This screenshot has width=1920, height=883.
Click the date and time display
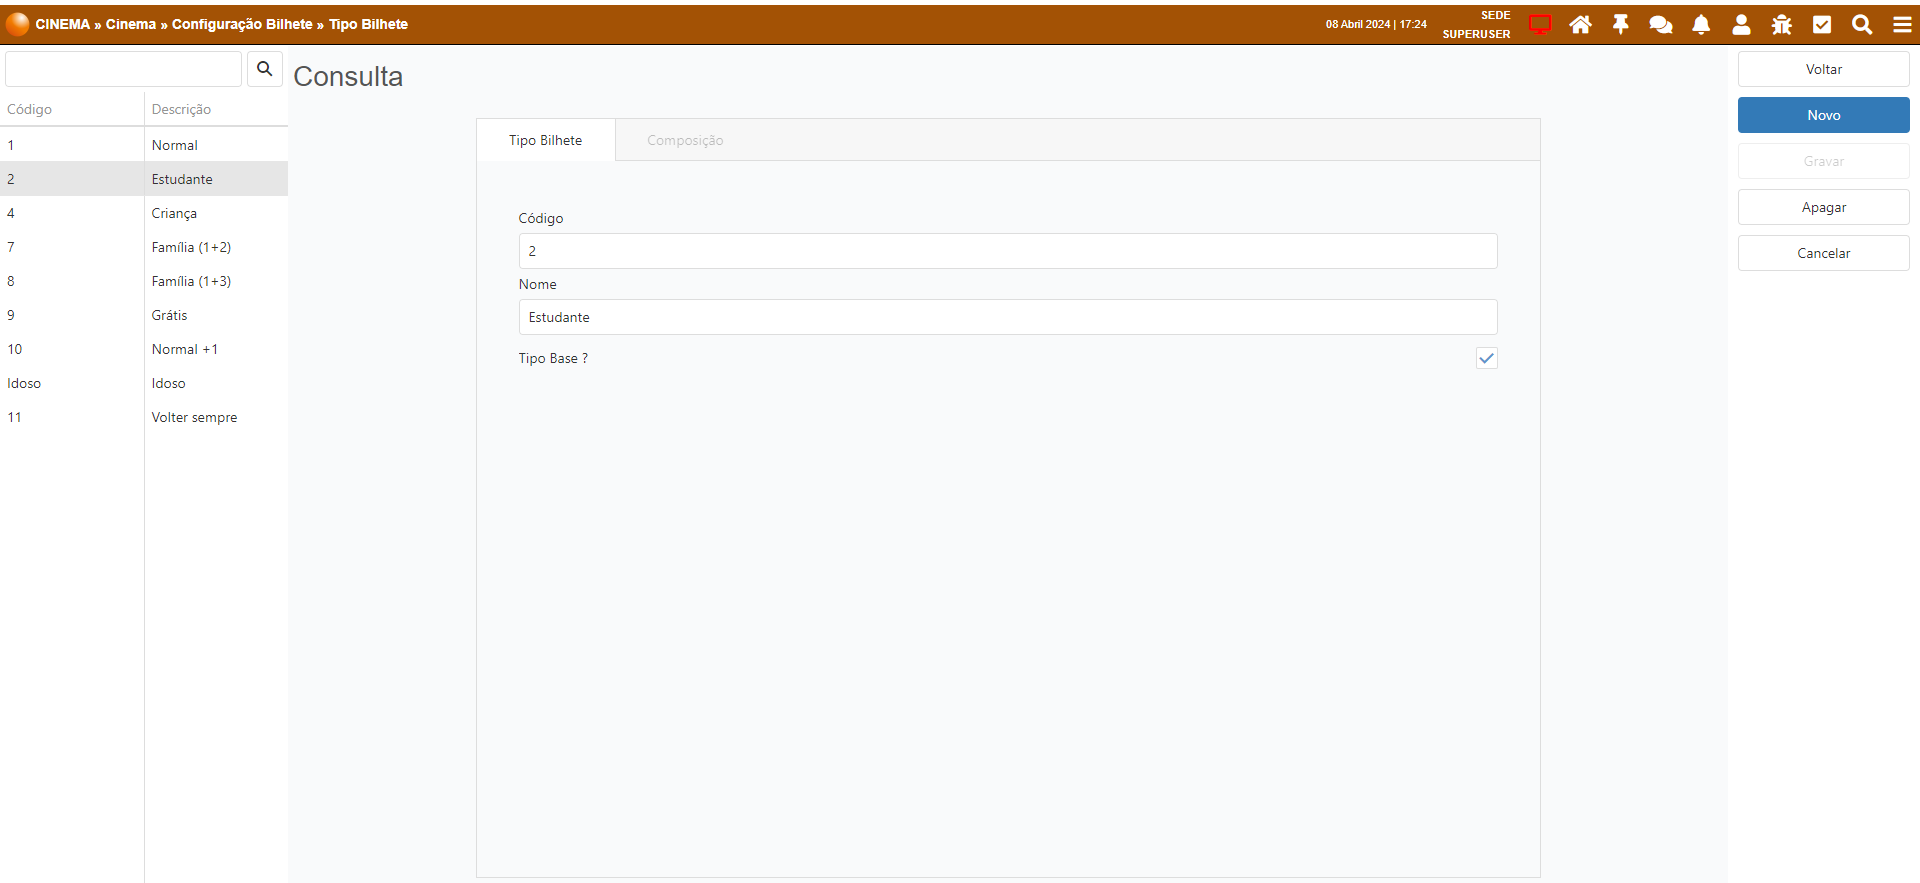(1376, 24)
